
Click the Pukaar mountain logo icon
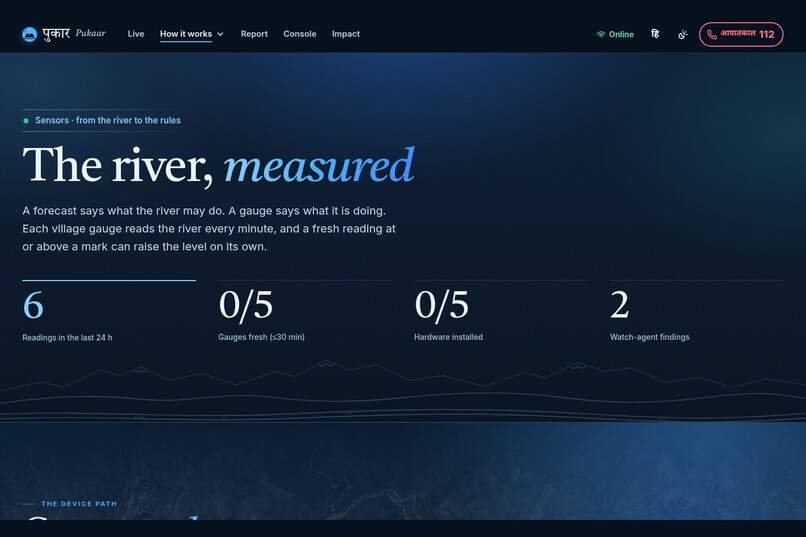click(x=29, y=34)
